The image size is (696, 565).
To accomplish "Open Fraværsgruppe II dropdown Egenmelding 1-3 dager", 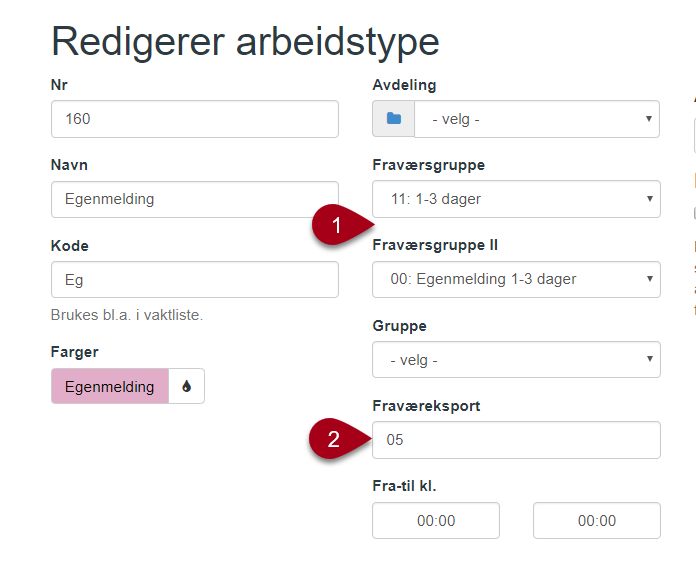I will [516, 279].
